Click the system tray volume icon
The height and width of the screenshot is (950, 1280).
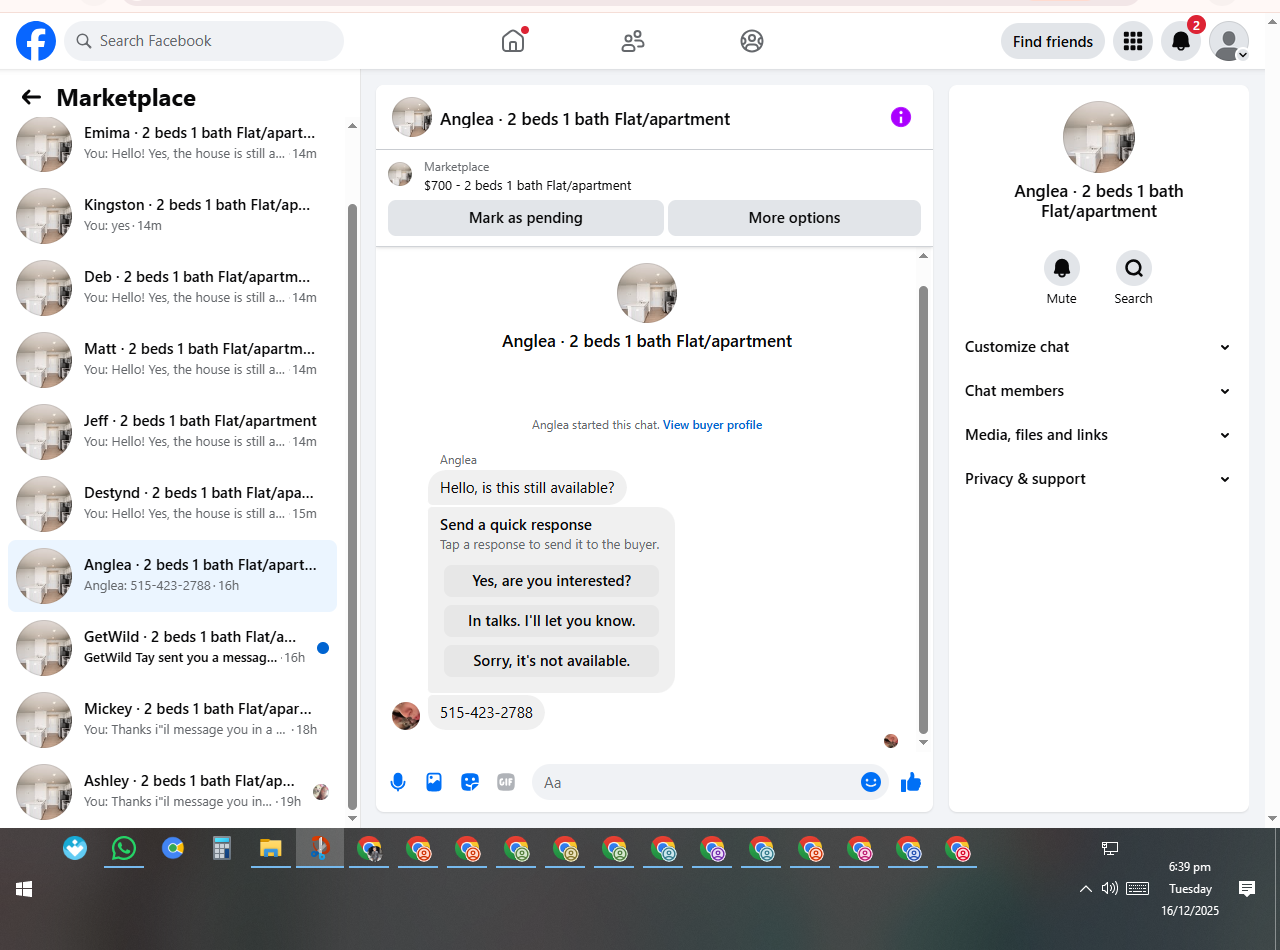(x=1109, y=888)
